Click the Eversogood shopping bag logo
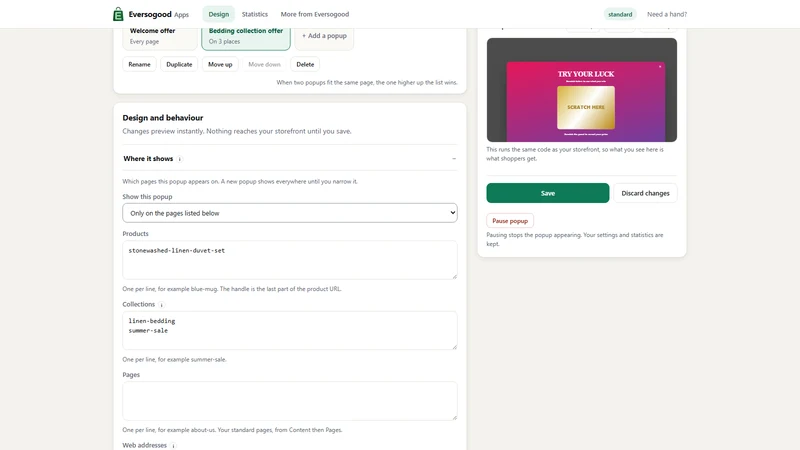Image resolution: width=800 pixels, height=450 pixels. click(118, 14)
